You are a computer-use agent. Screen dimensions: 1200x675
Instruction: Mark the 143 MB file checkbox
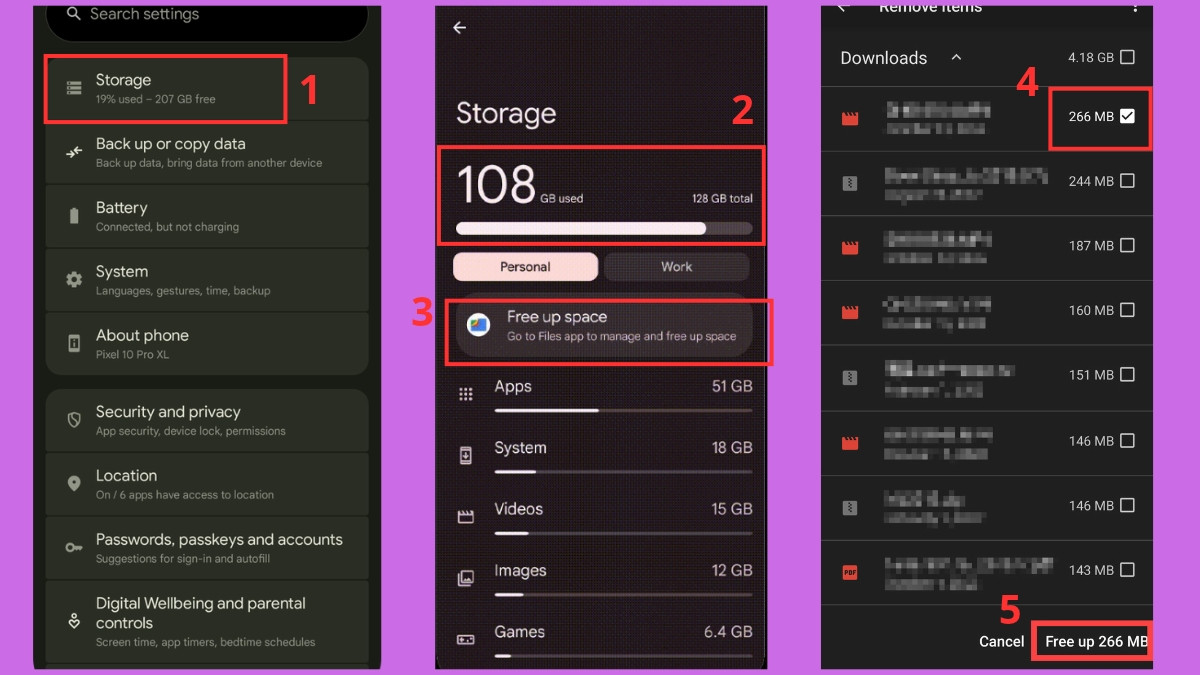1127,570
